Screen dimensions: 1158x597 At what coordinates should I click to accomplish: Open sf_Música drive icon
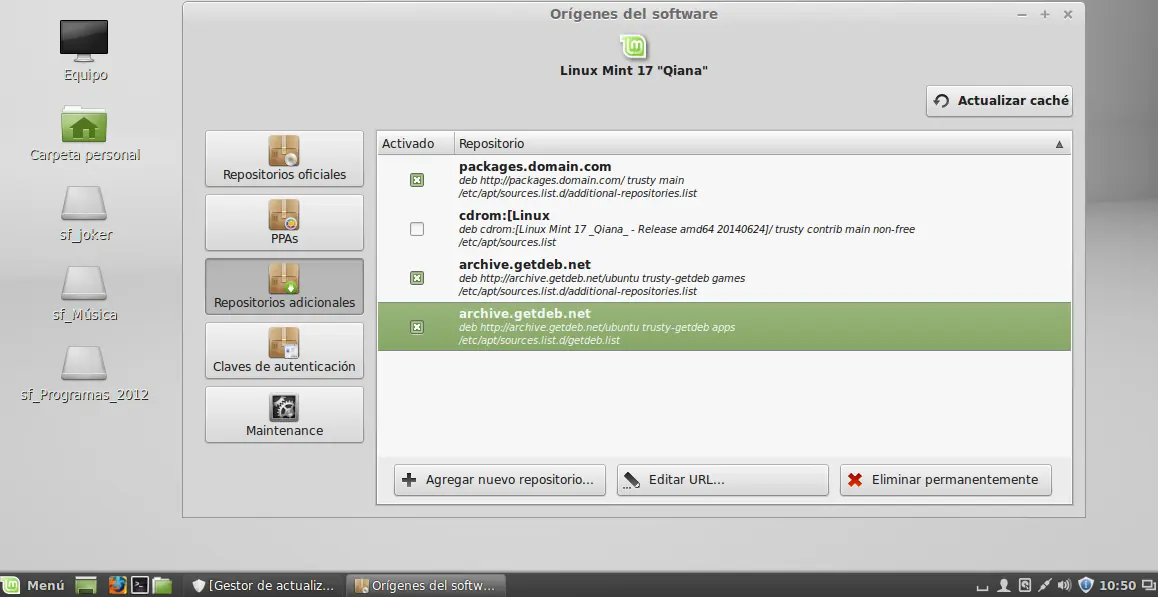(x=84, y=293)
